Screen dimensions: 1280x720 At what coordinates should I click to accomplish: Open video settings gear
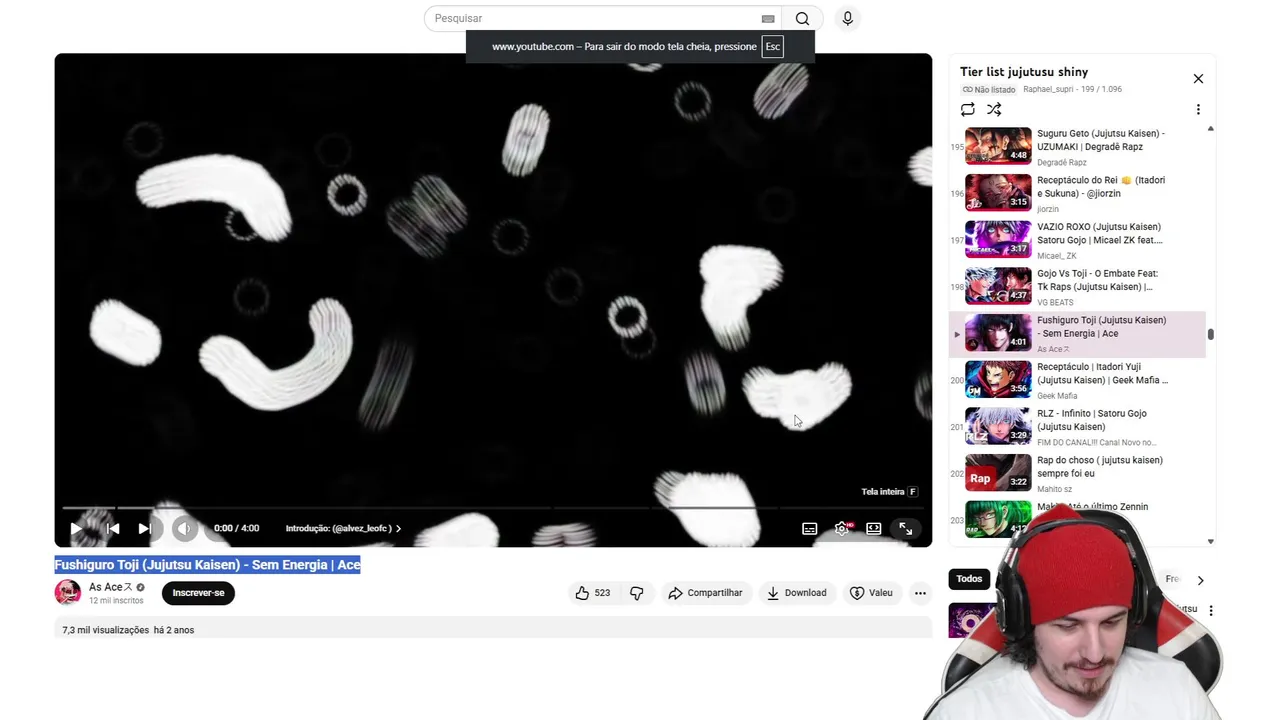[842, 528]
